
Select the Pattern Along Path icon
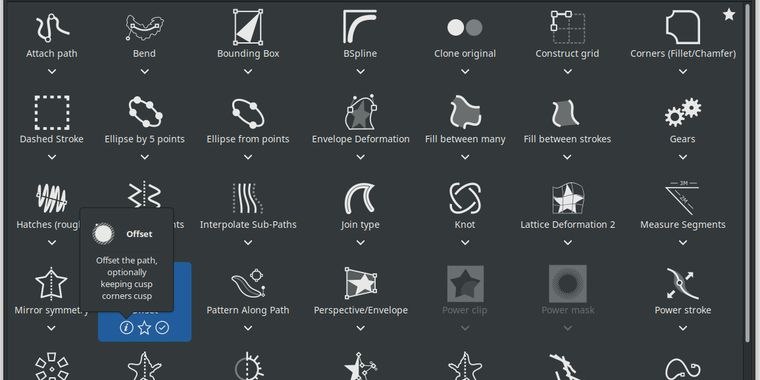coord(248,284)
